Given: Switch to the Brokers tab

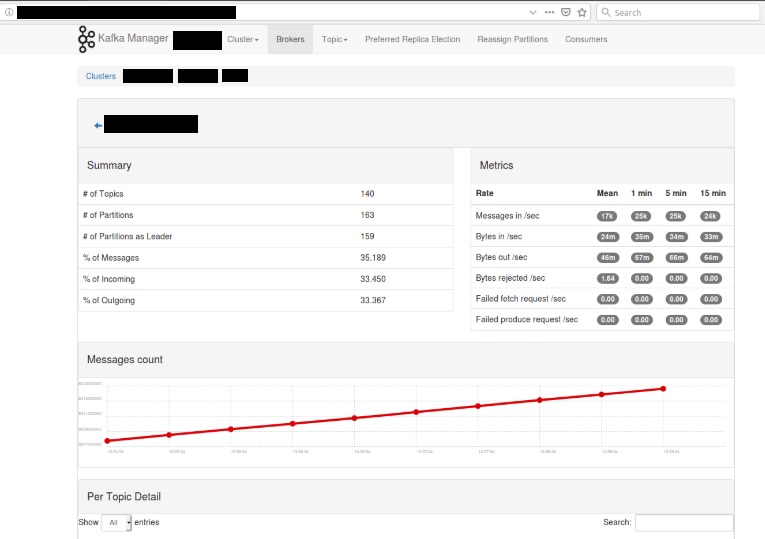Looking at the screenshot, I should pos(290,40).
